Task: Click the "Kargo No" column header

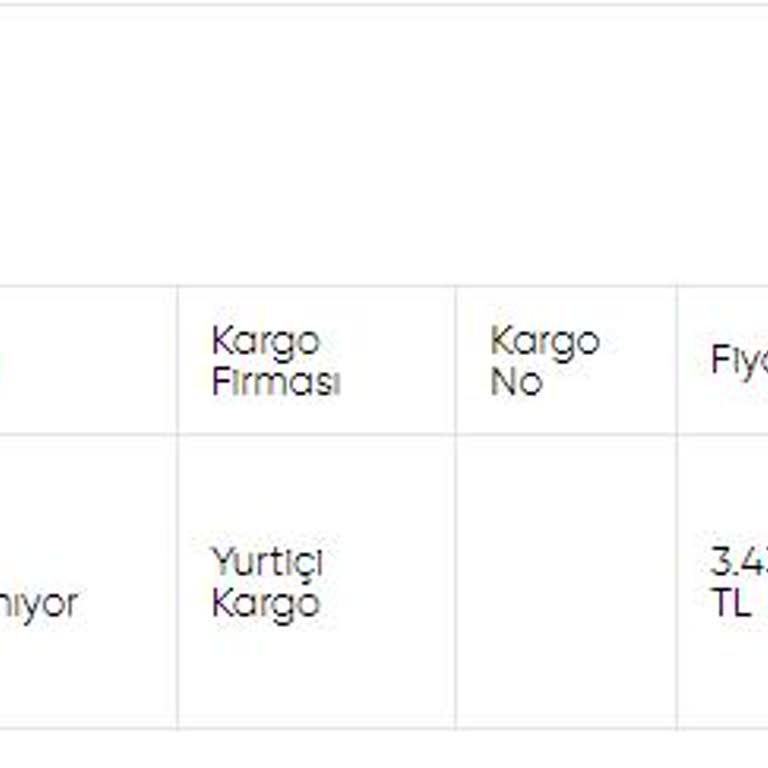Action: point(544,361)
